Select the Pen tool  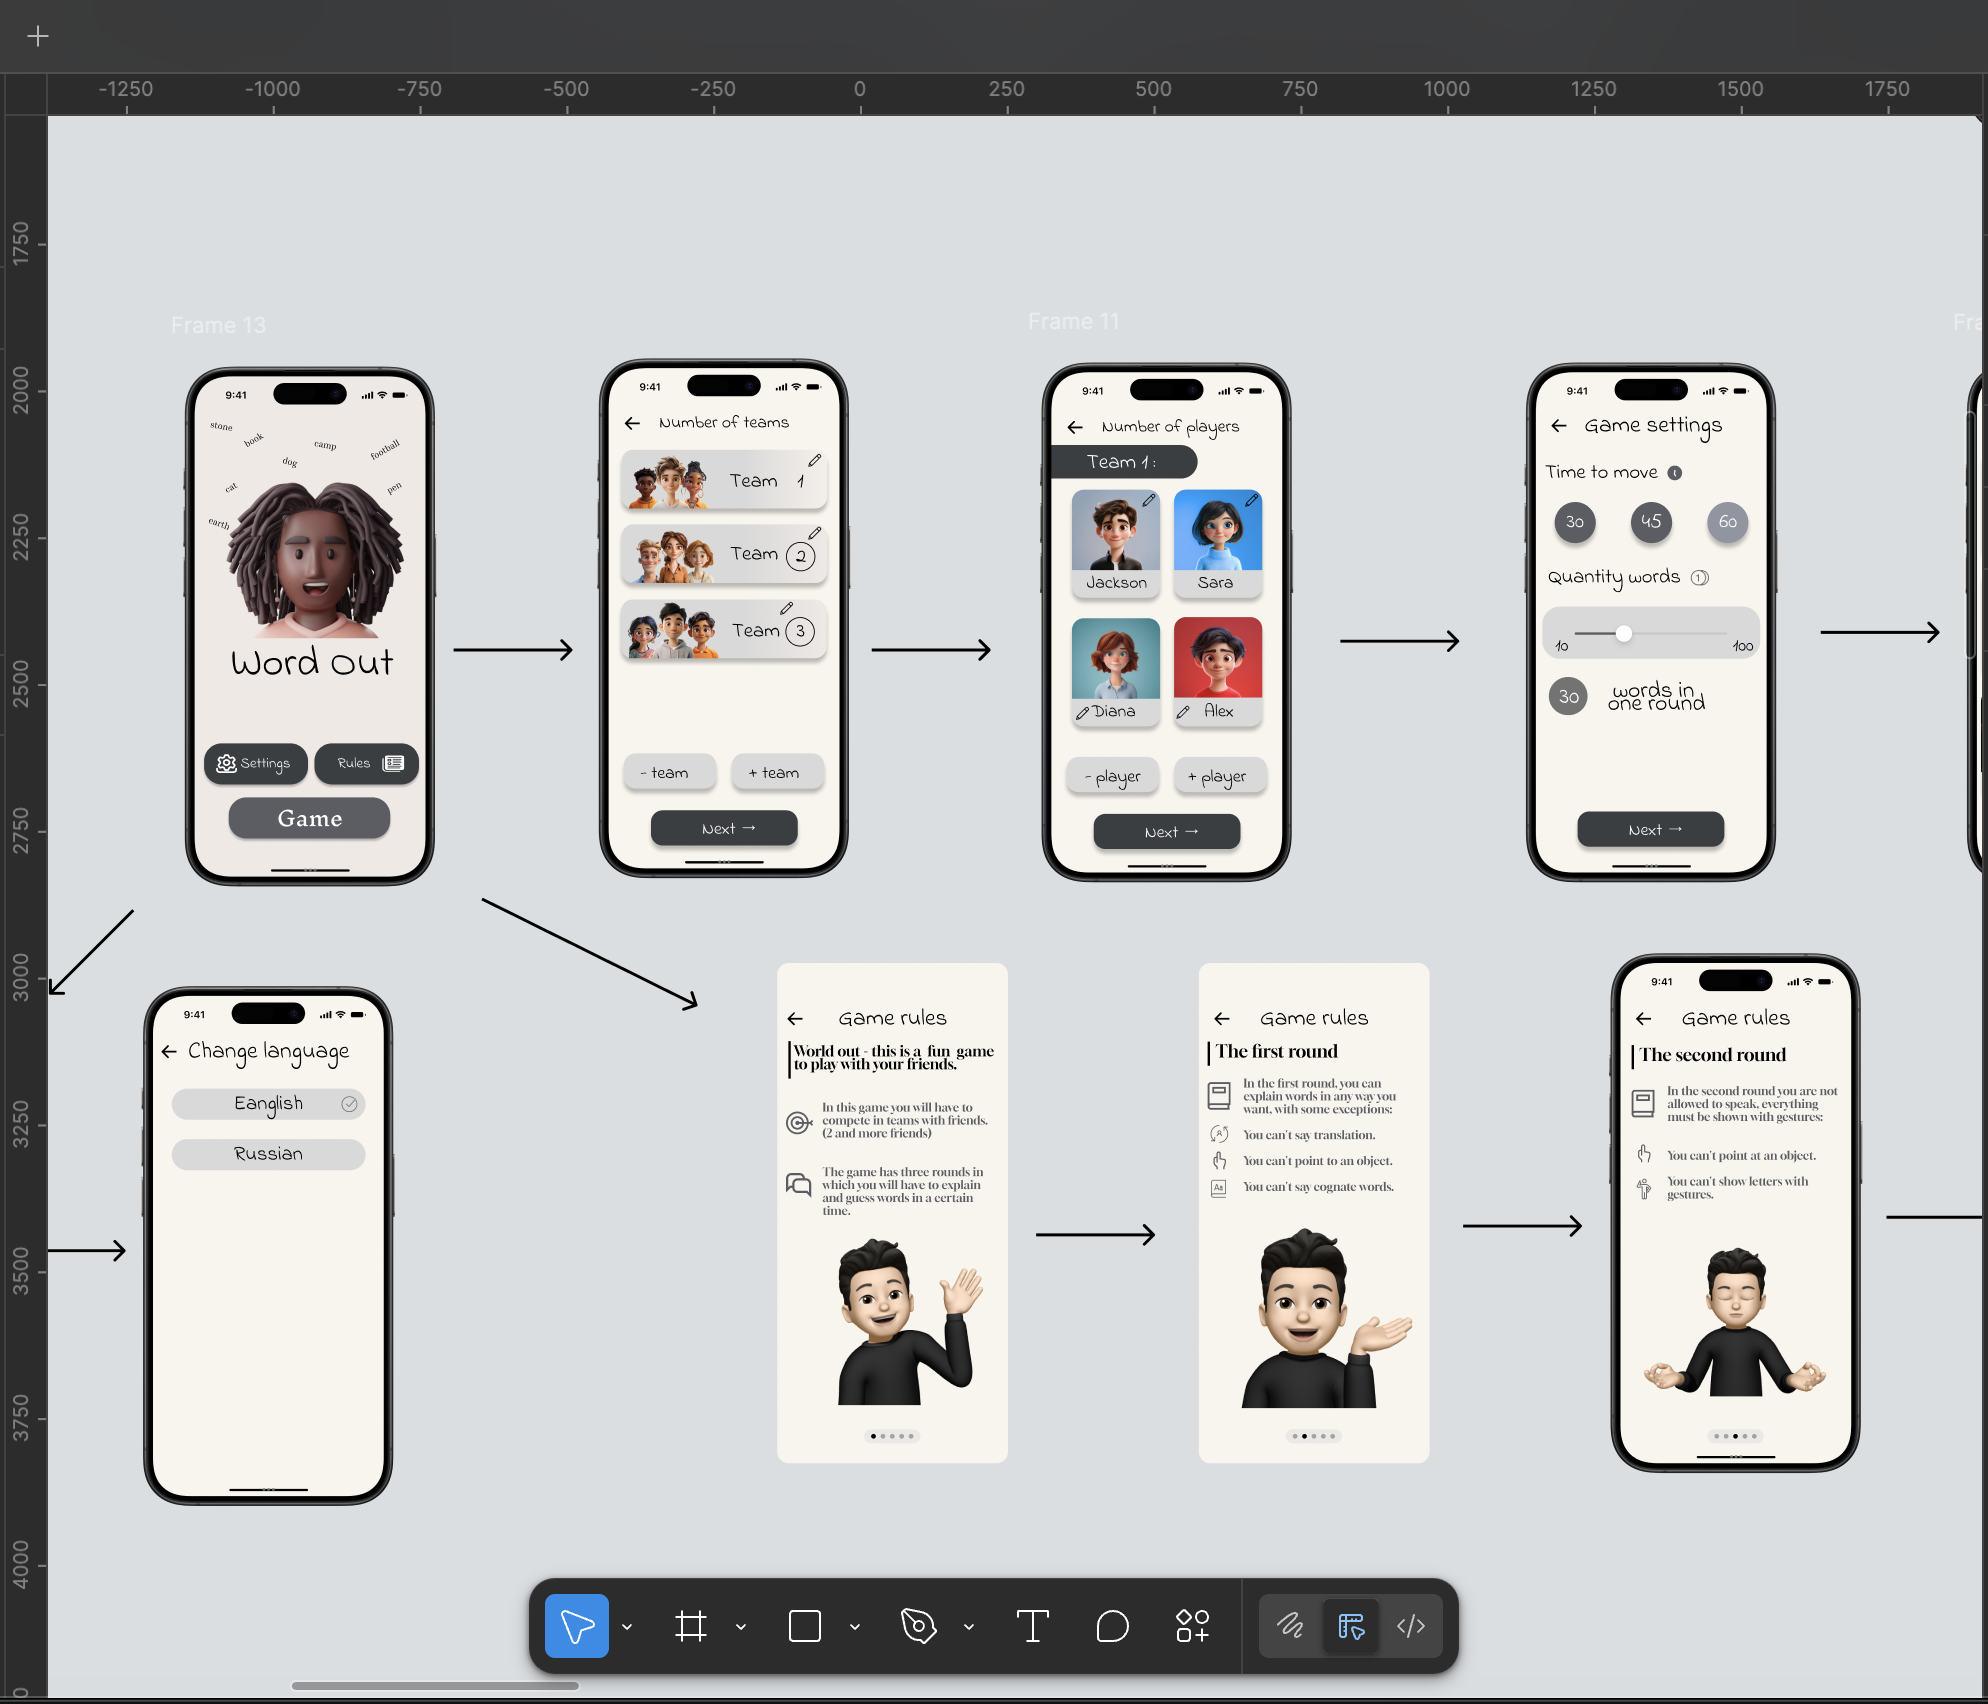[918, 1626]
